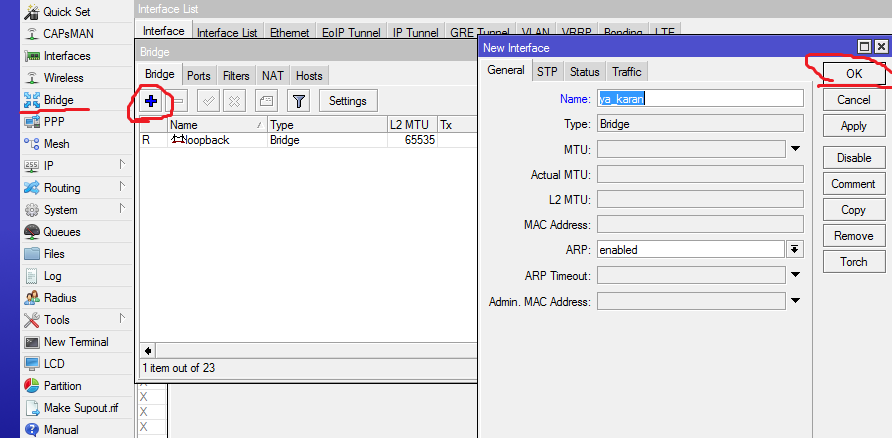Click the filter funnel icon
The width and height of the screenshot is (892, 438).
pyautogui.click(x=297, y=101)
